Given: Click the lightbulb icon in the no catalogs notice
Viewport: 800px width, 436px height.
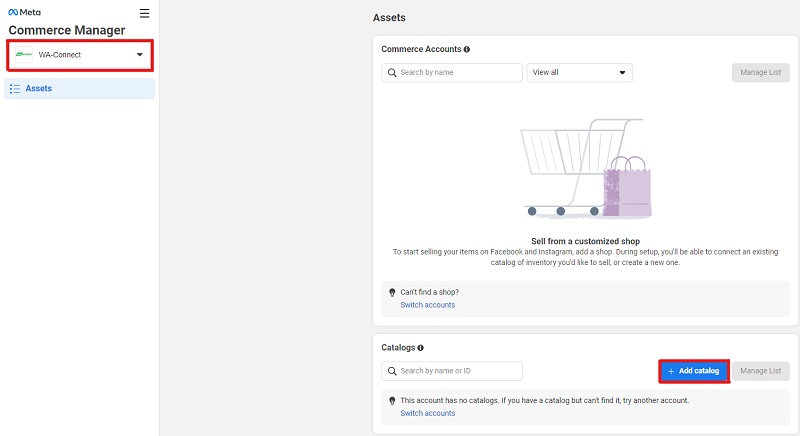Looking at the screenshot, I should [392, 401].
